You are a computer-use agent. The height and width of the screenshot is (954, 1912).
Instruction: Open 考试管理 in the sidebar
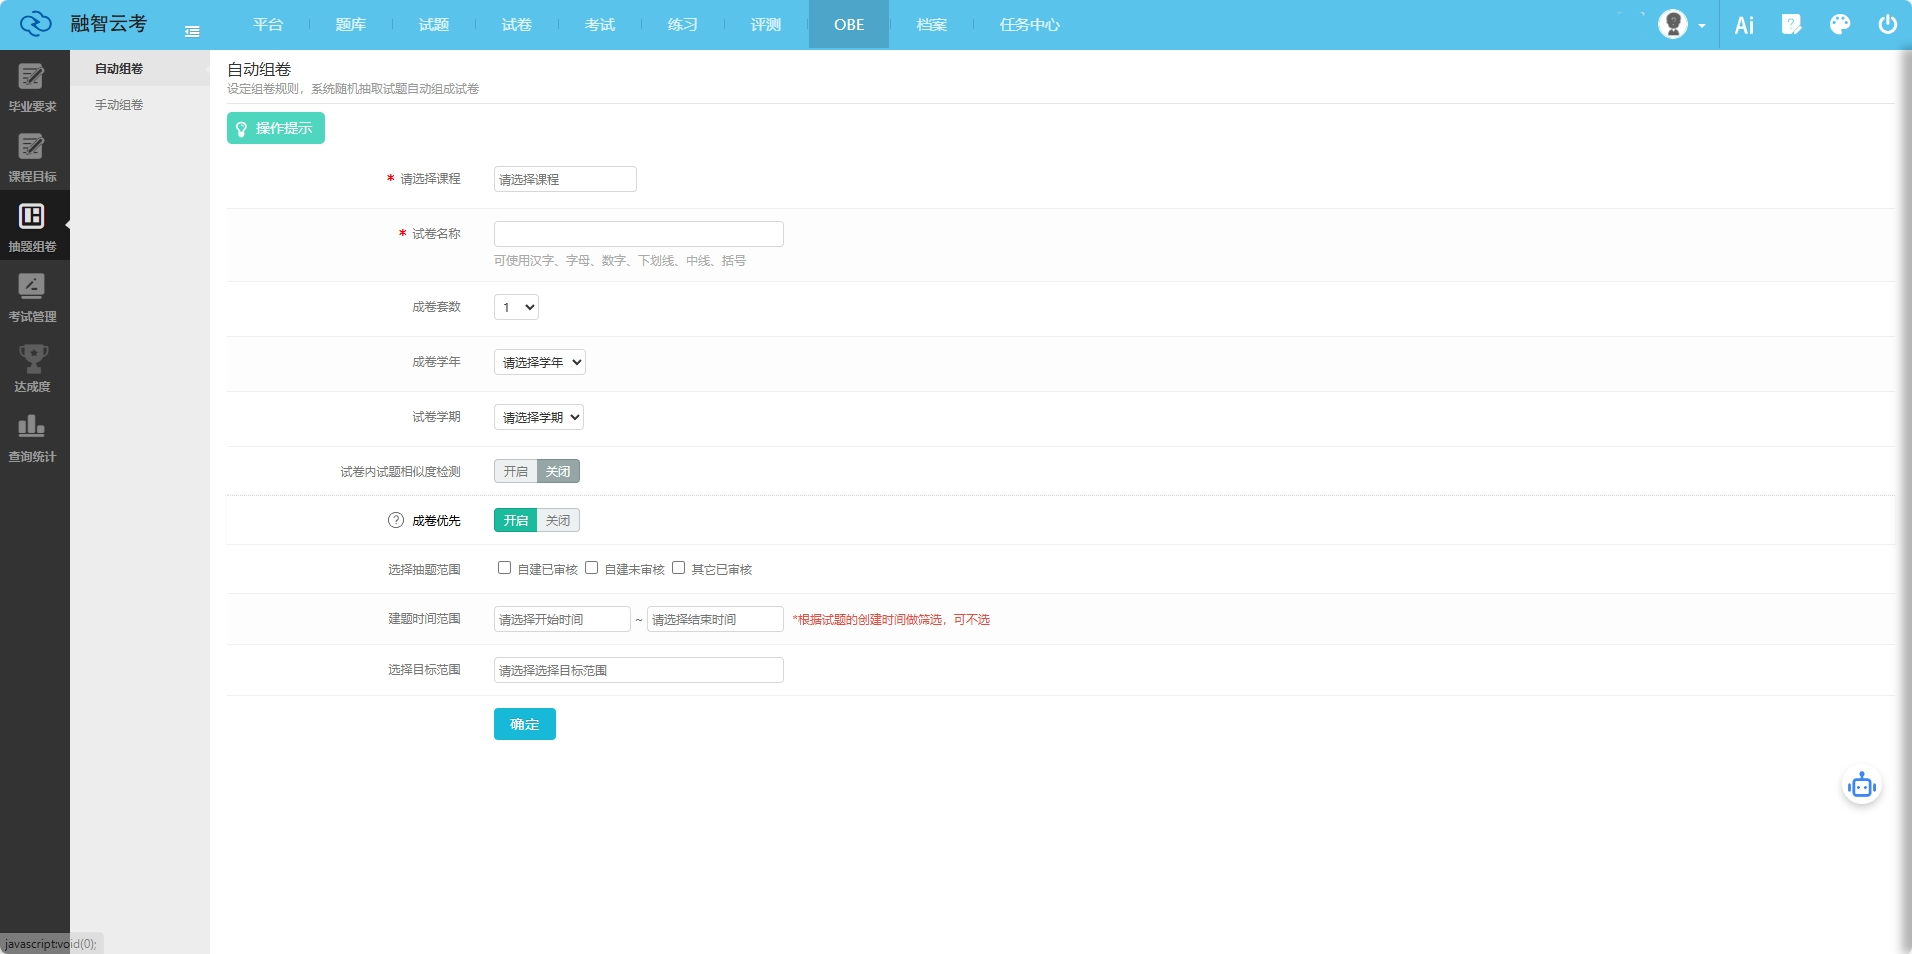coord(32,288)
